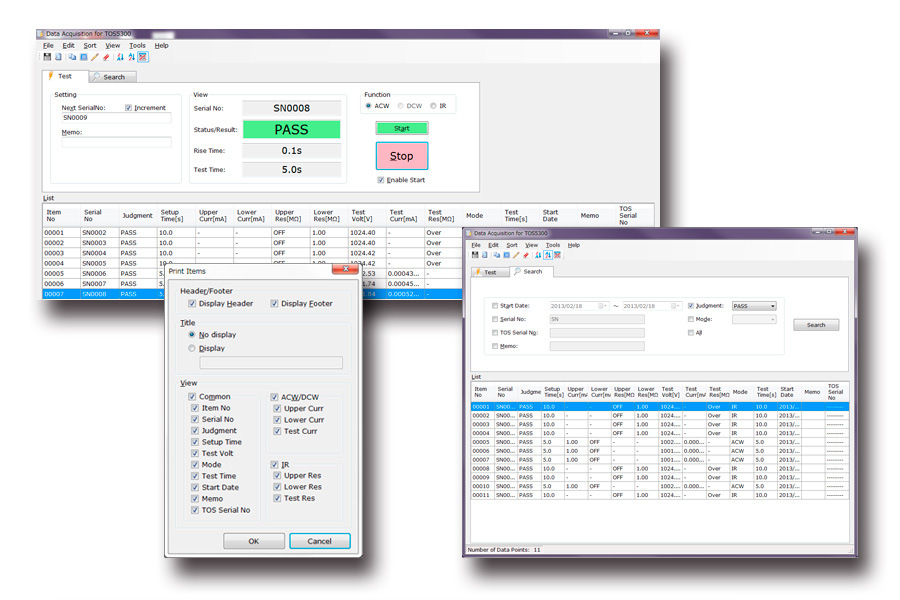Click the Memo input field under Setting
This screenshot has width=900, height=600.
click(x=116, y=142)
